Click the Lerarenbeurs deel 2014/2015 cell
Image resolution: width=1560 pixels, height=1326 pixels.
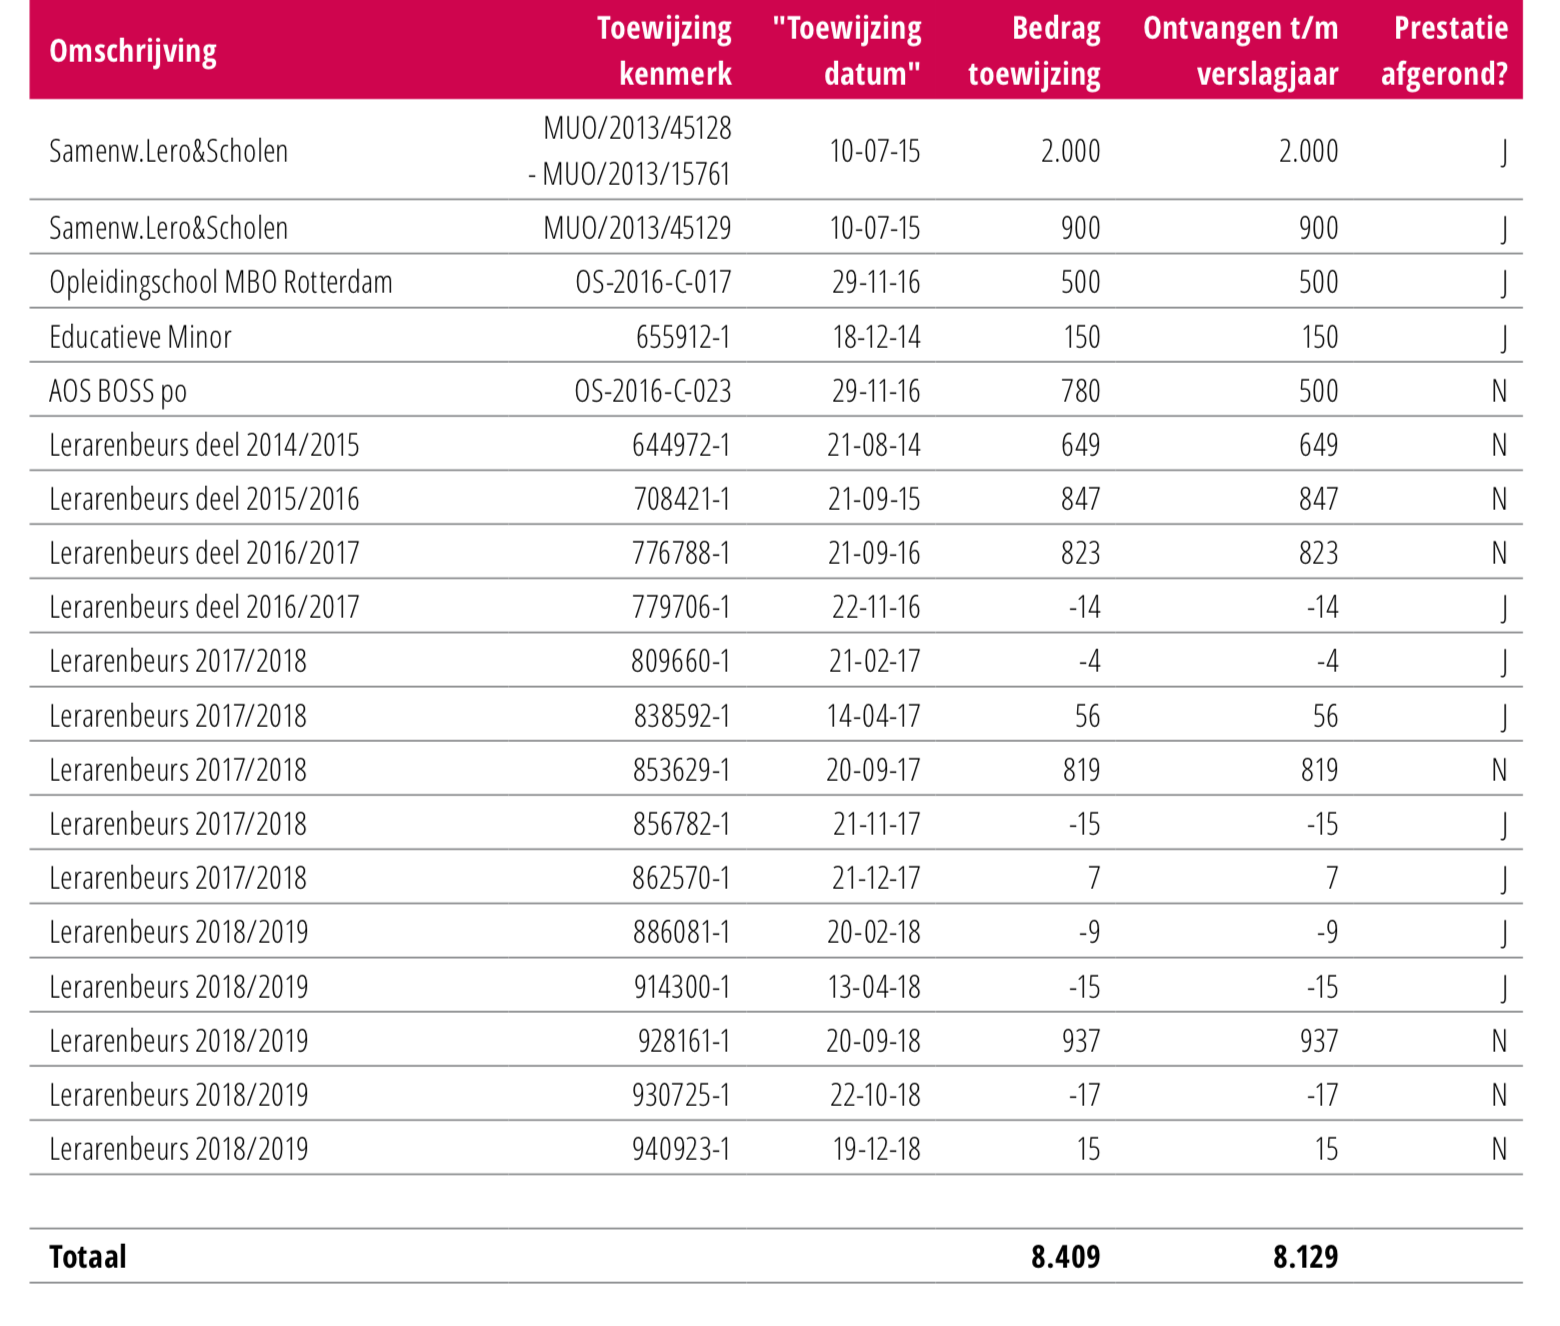[204, 445]
